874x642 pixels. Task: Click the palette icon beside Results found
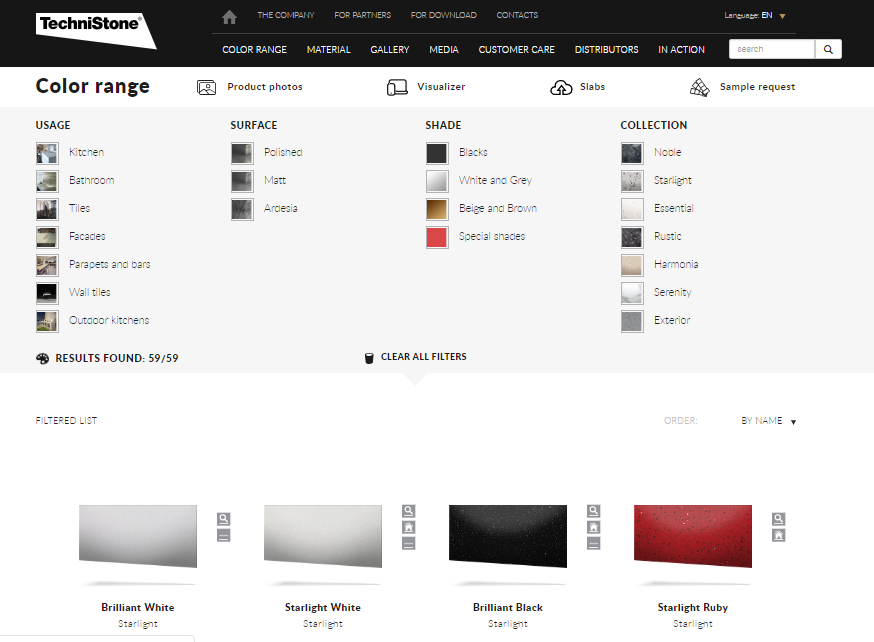click(x=42, y=358)
